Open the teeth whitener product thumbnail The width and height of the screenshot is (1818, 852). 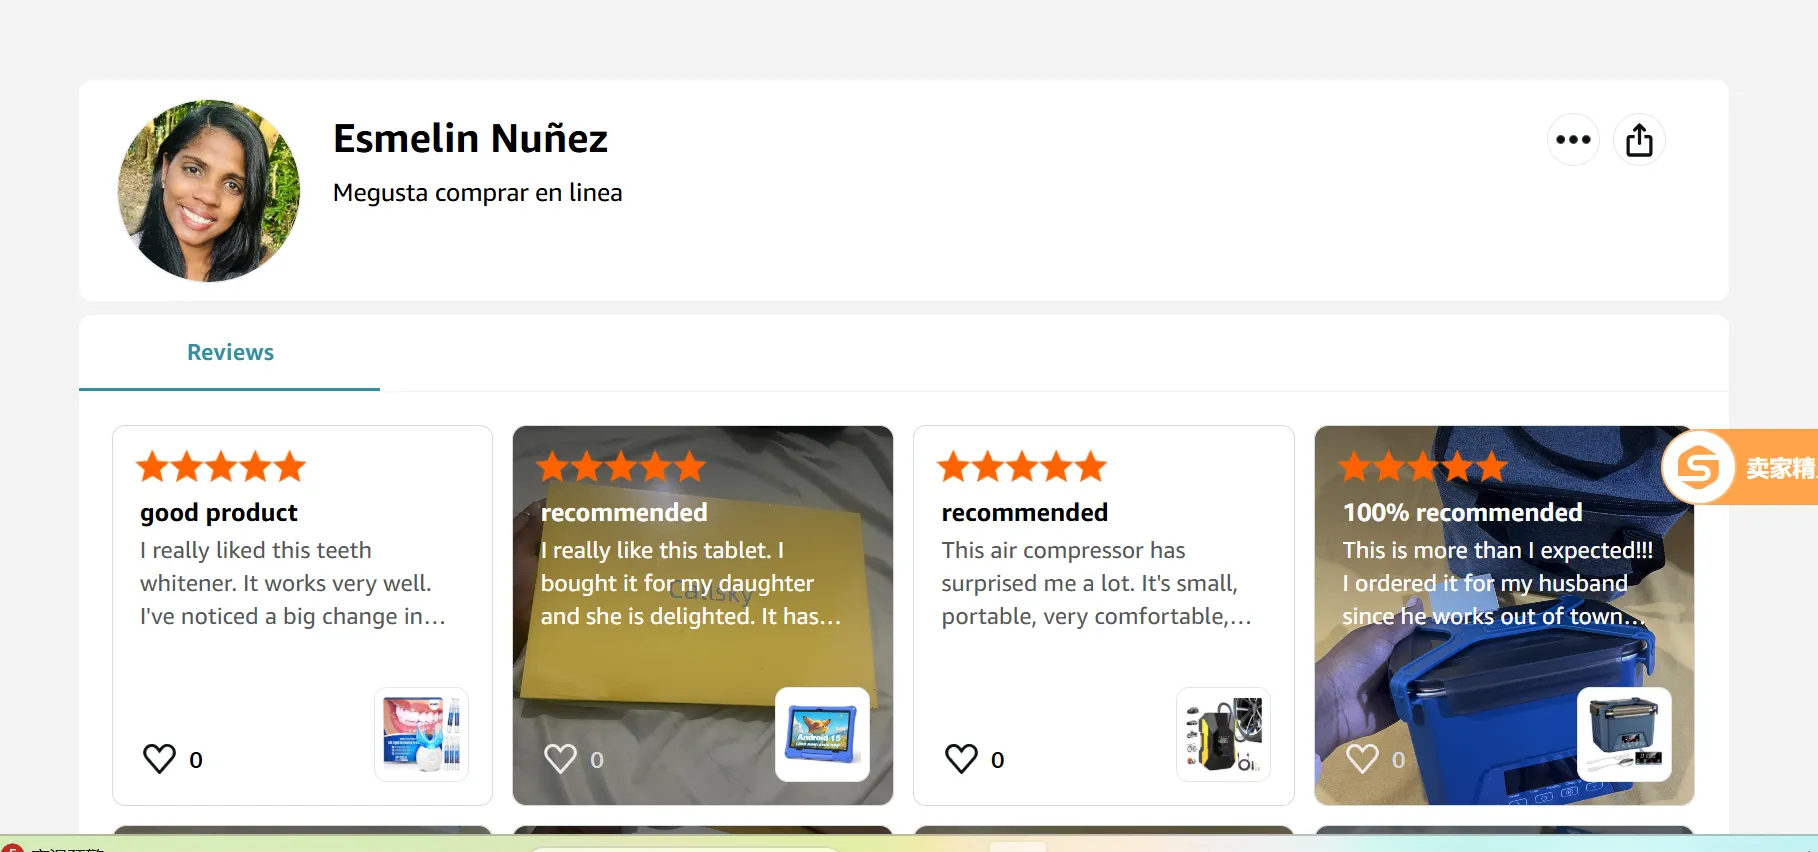[421, 734]
